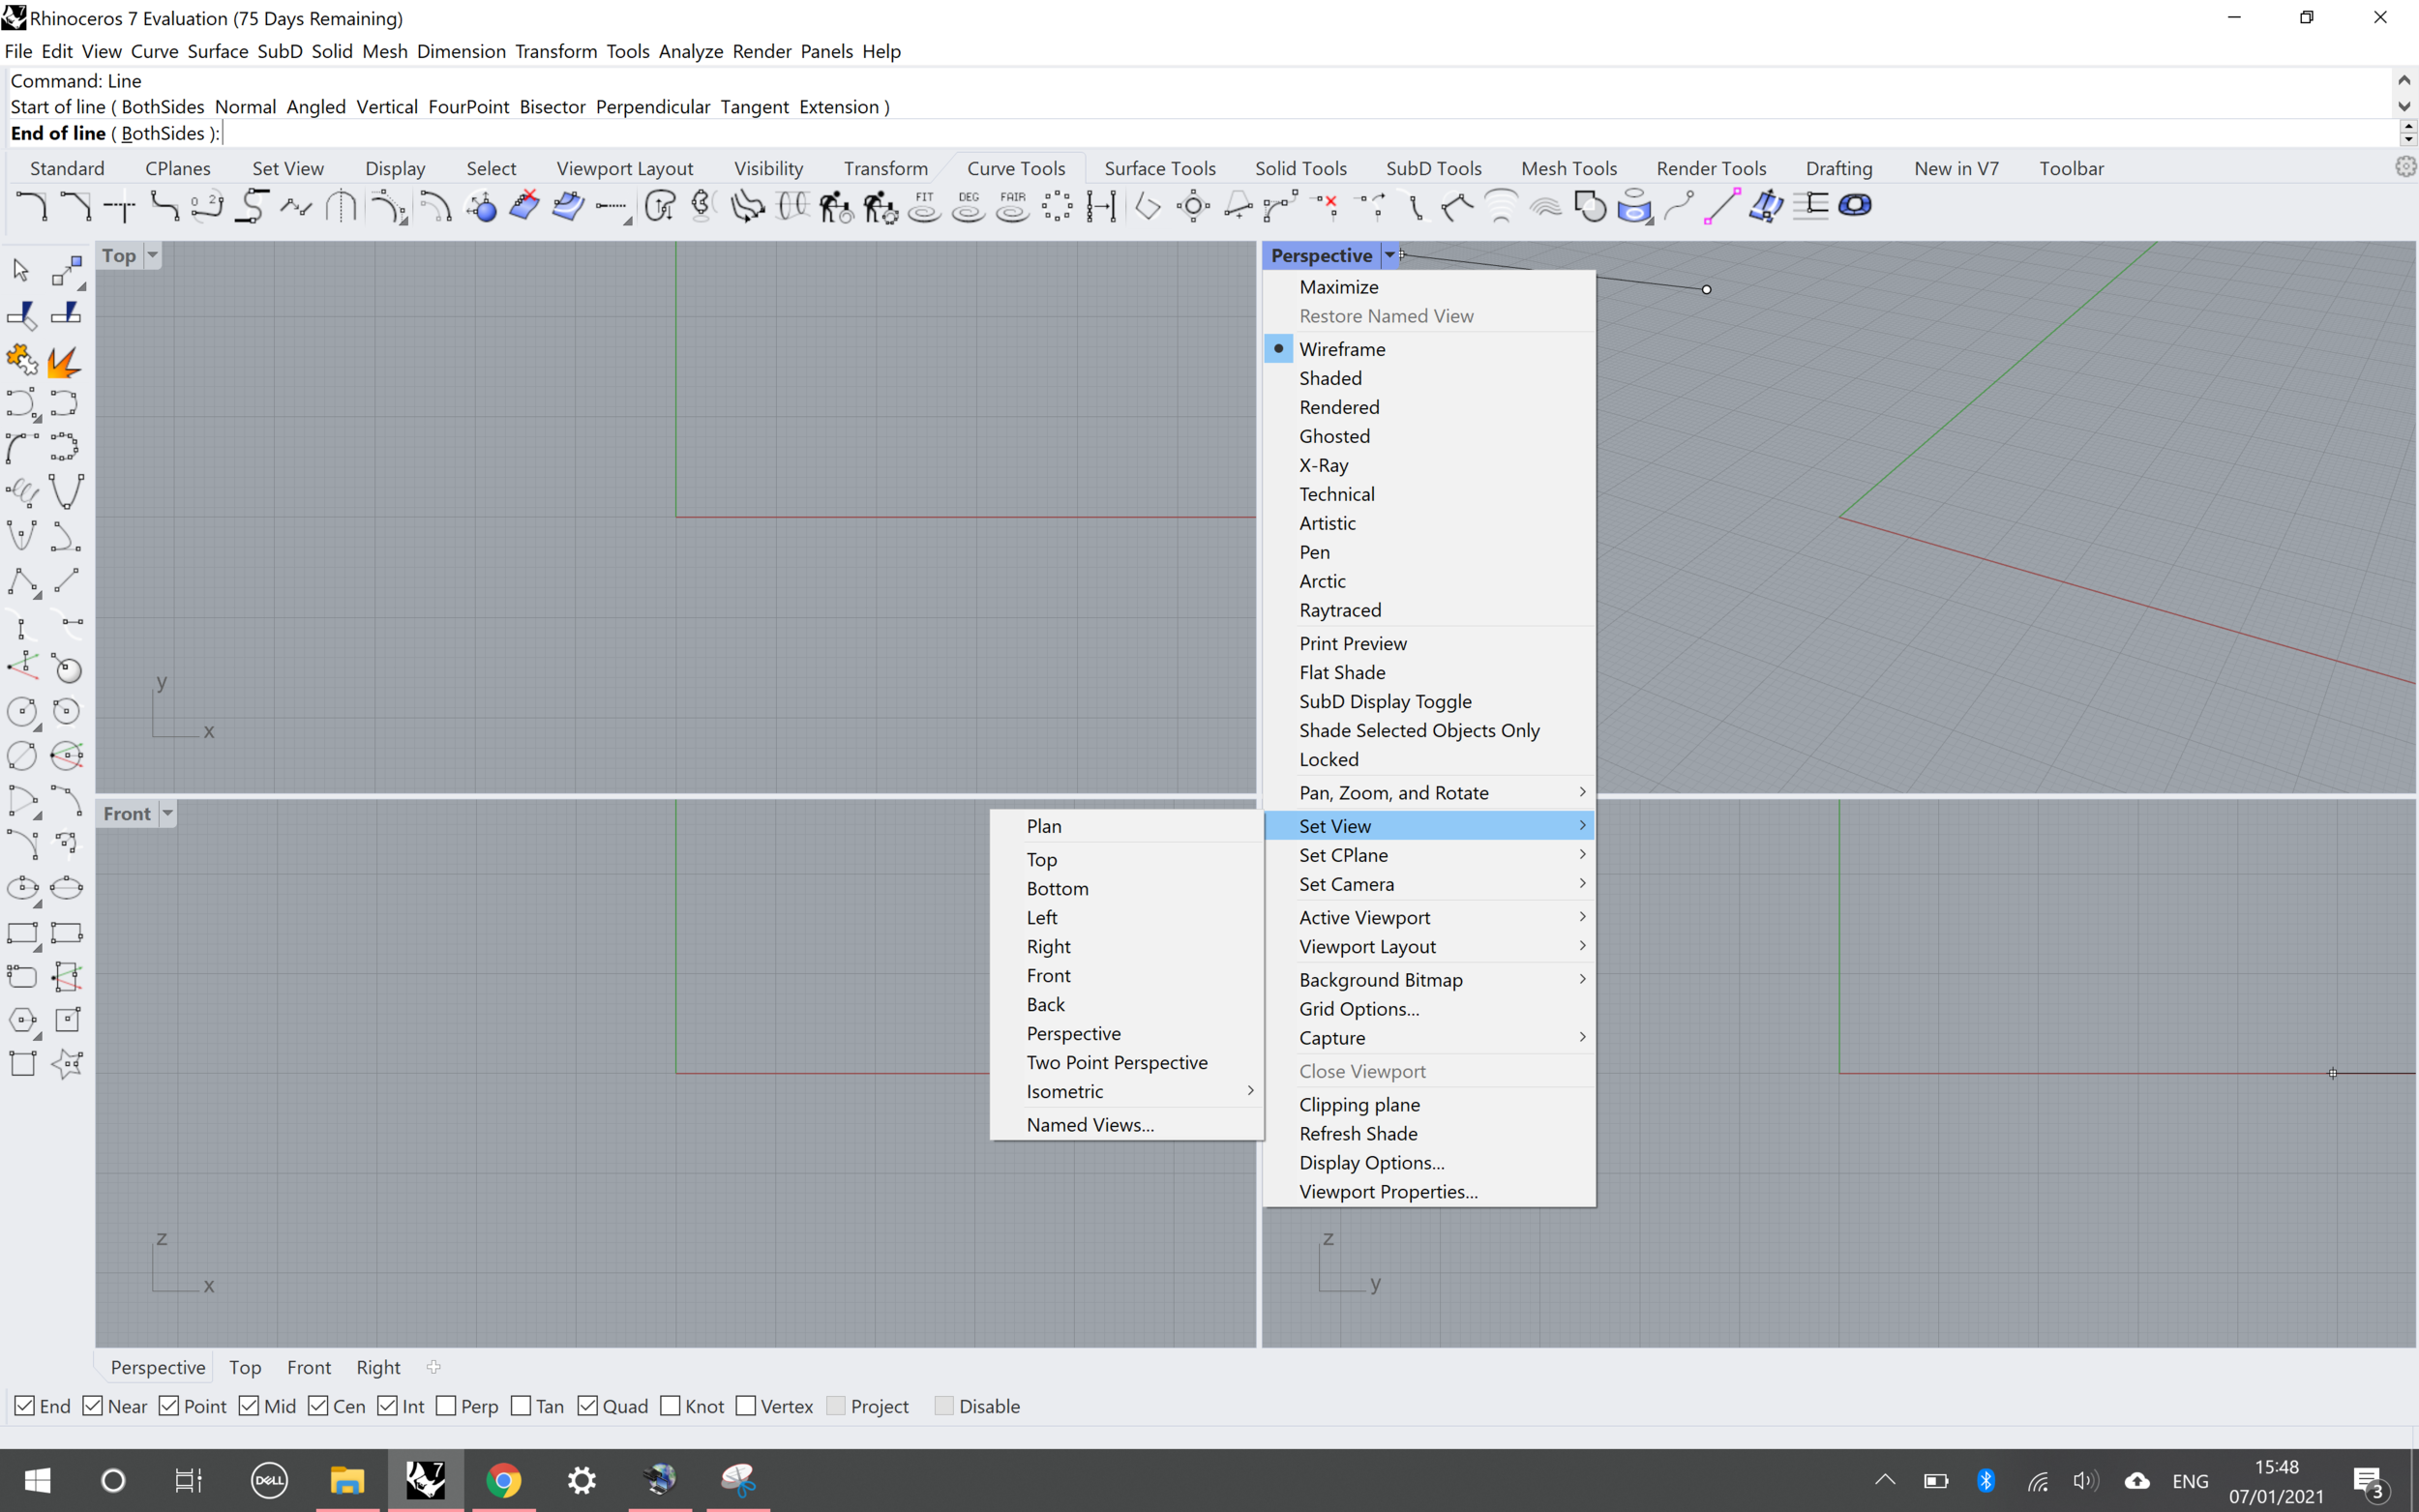Click the Windows Start button

point(37,1480)
